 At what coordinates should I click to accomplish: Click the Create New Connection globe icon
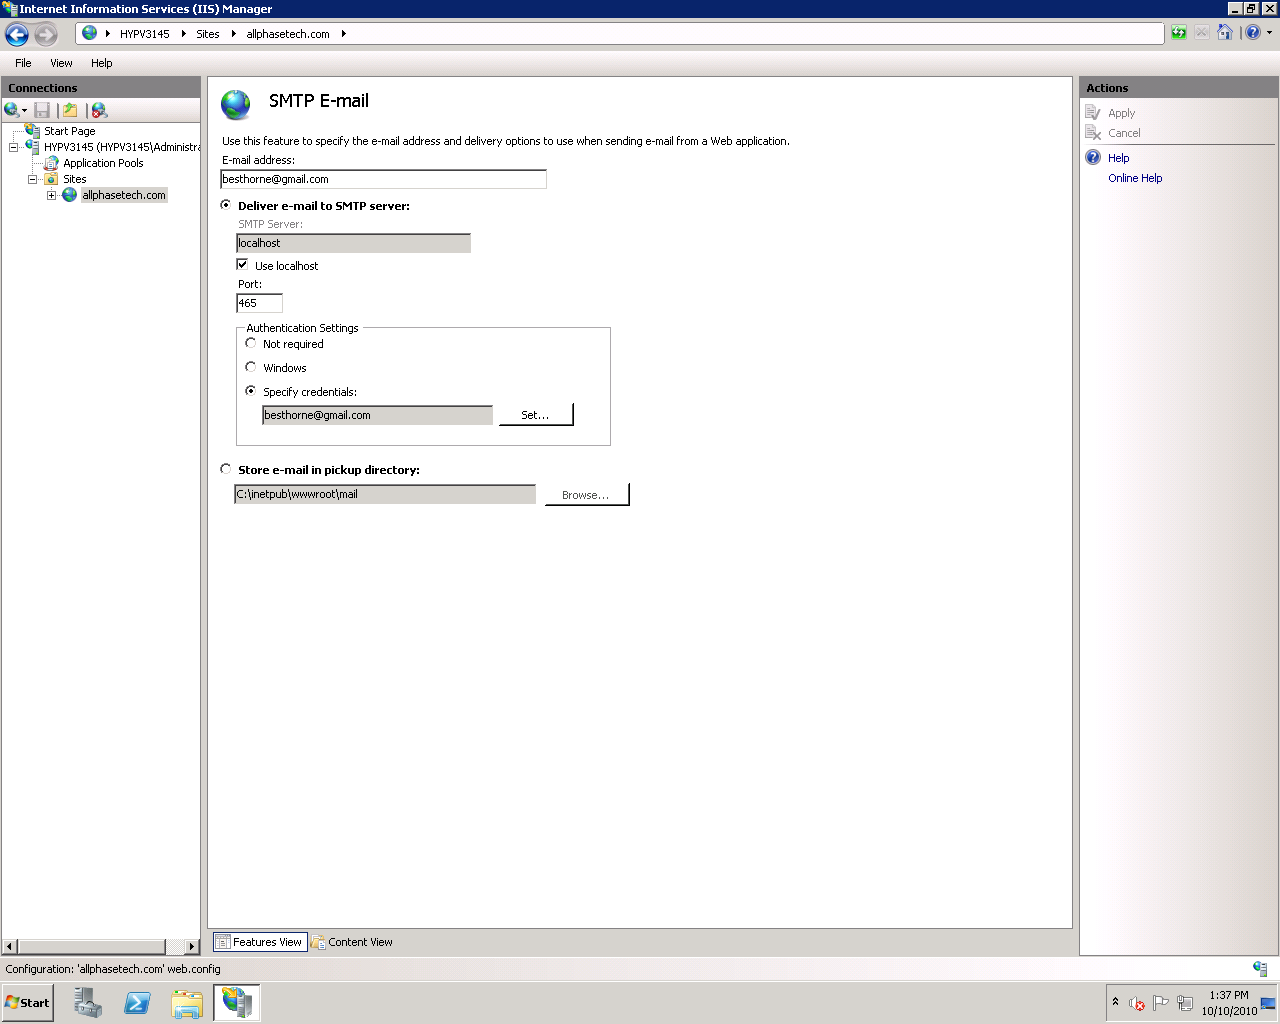click(x=11, y=110)
